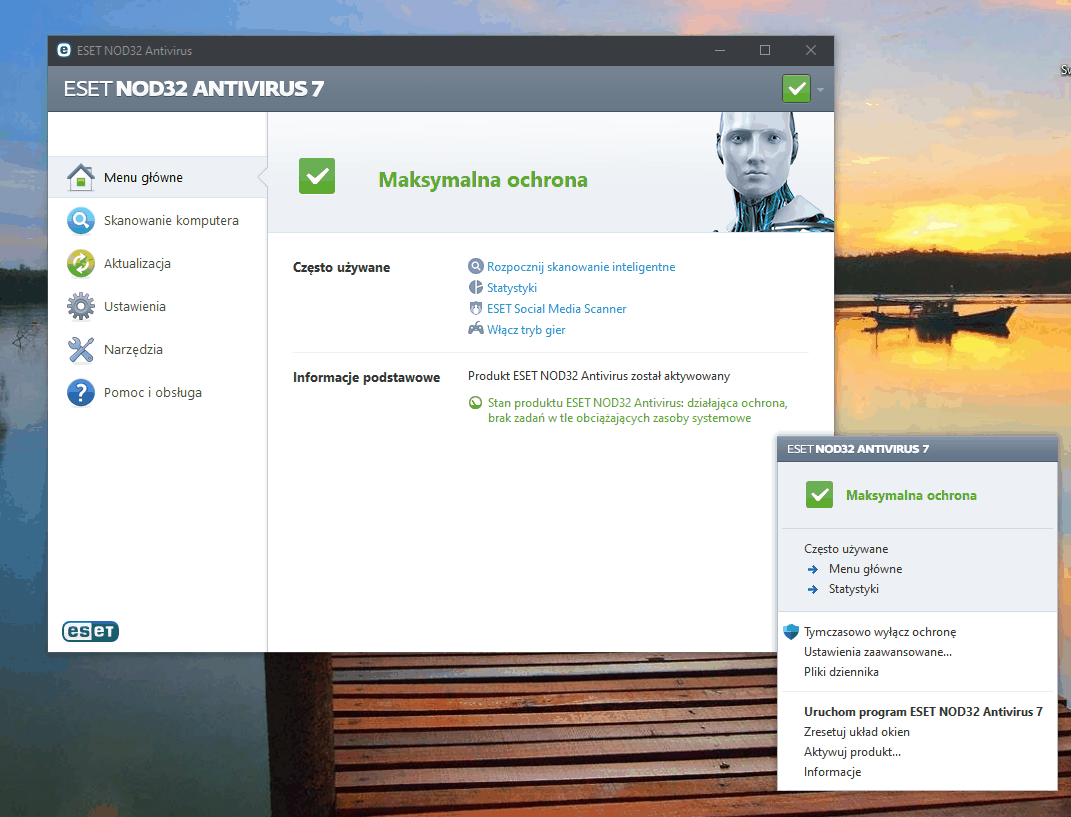Click Maksymalna ochrona heading in main window
The height and width of the screenshot is (817, 1071).
(483, 180)
